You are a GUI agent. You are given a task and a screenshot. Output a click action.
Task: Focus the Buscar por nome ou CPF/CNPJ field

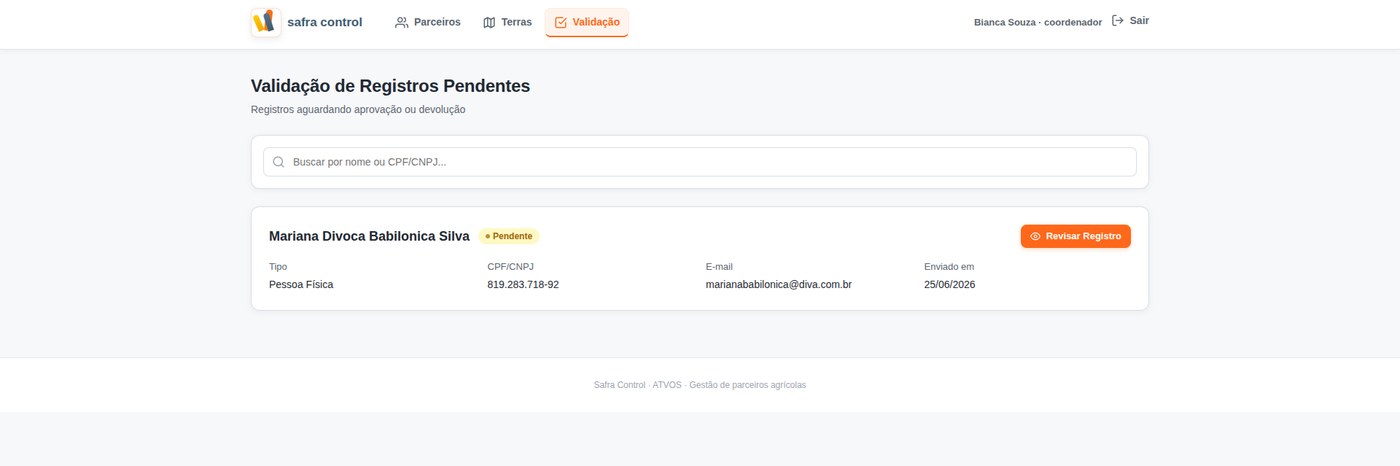coord(700,162)
